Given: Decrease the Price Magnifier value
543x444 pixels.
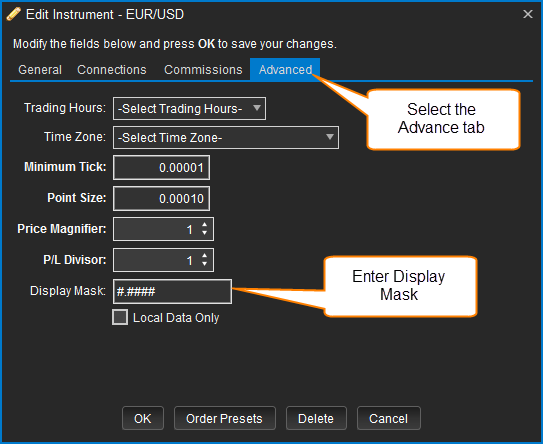Looking at the screenshot, I should (x=205, y=233).
